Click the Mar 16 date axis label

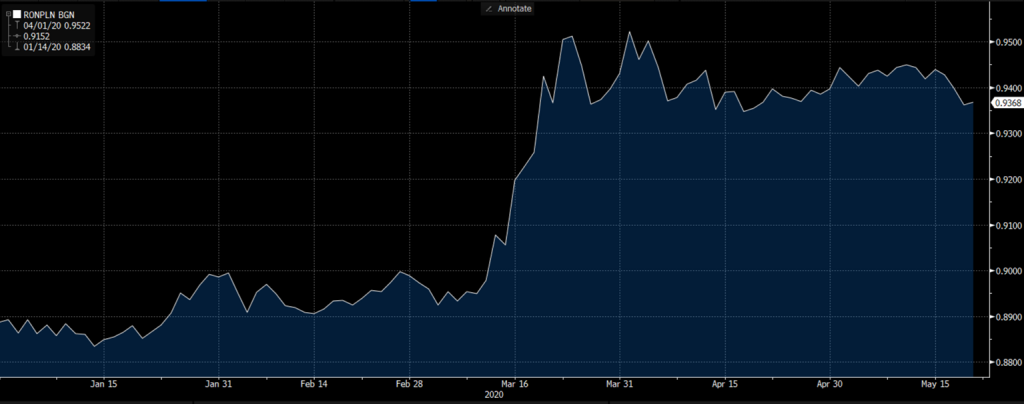tap(514, 383)
